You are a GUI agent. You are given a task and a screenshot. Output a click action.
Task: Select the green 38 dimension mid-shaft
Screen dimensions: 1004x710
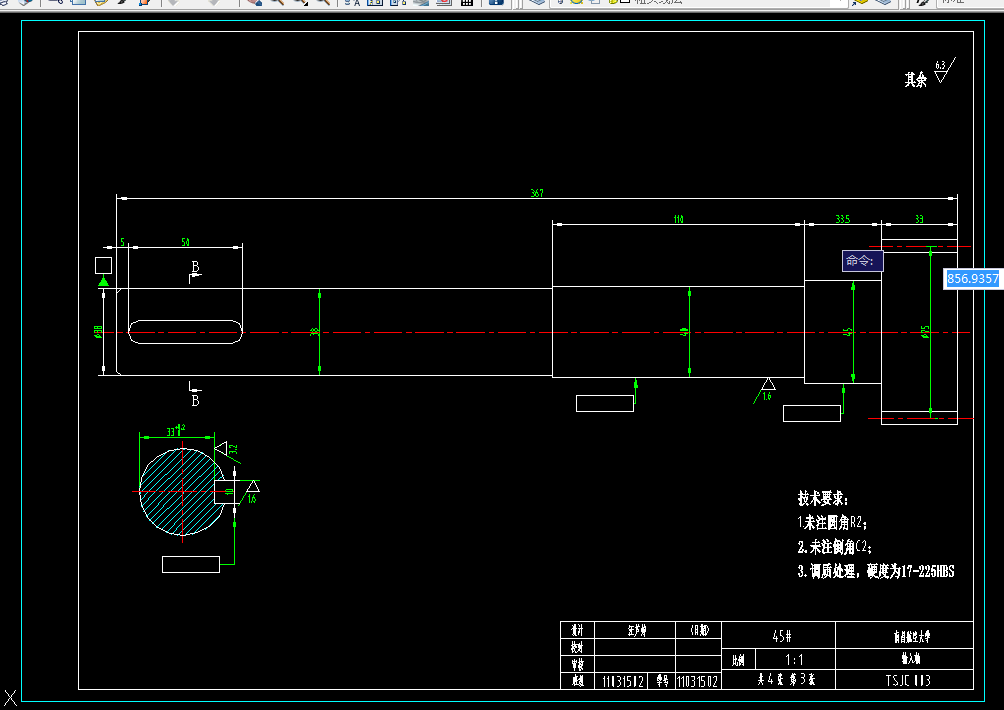click(314, 332)
